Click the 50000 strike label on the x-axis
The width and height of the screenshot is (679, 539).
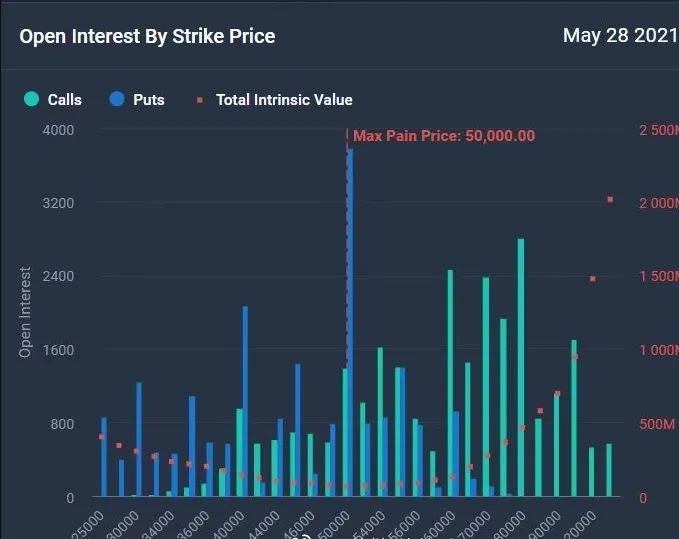333,525
